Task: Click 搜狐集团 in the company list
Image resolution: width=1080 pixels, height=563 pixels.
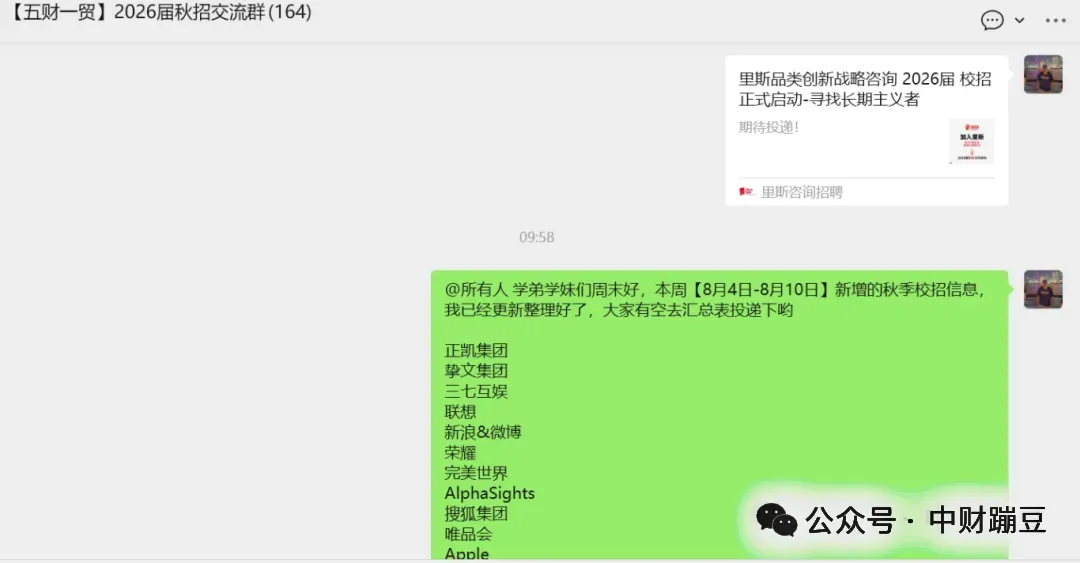Action: 476,513
